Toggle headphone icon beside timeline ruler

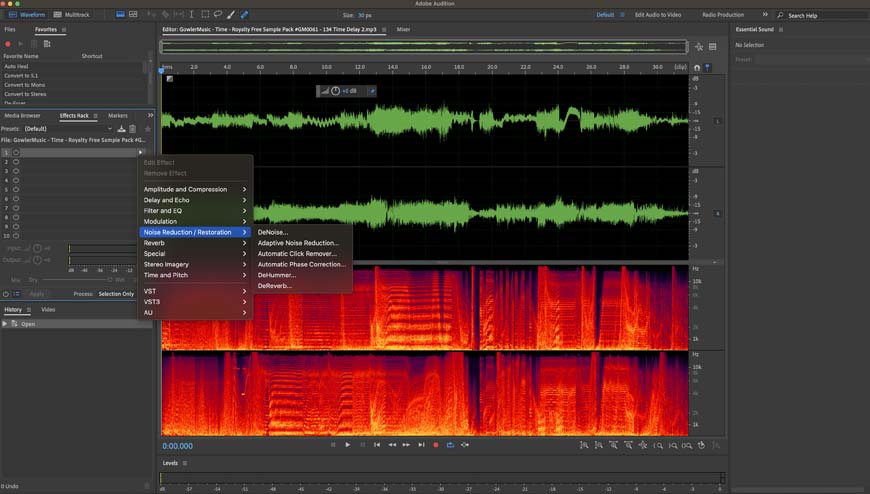(697, 67)
